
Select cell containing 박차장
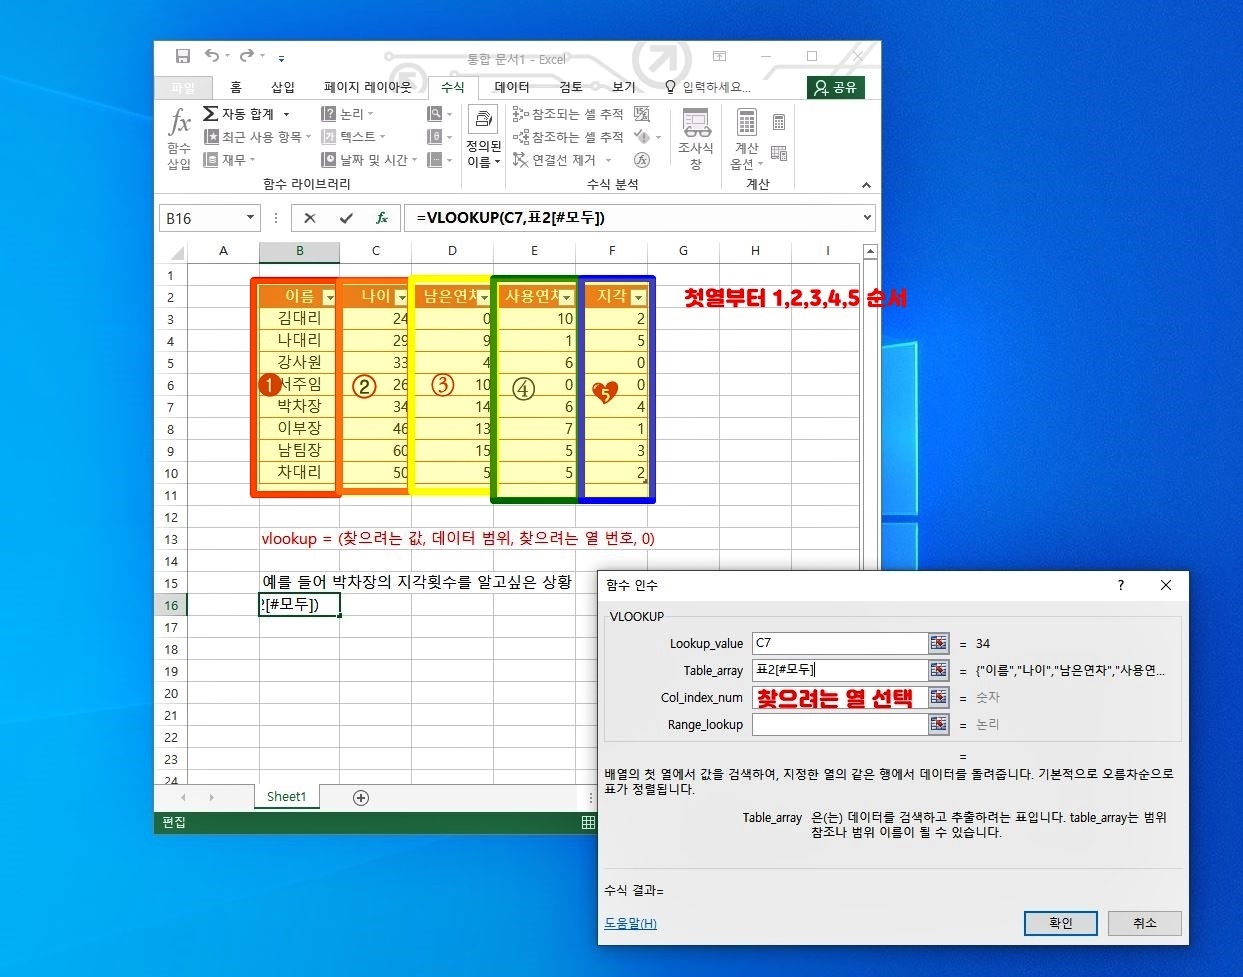pyautogui.click(x=299, y=406)
